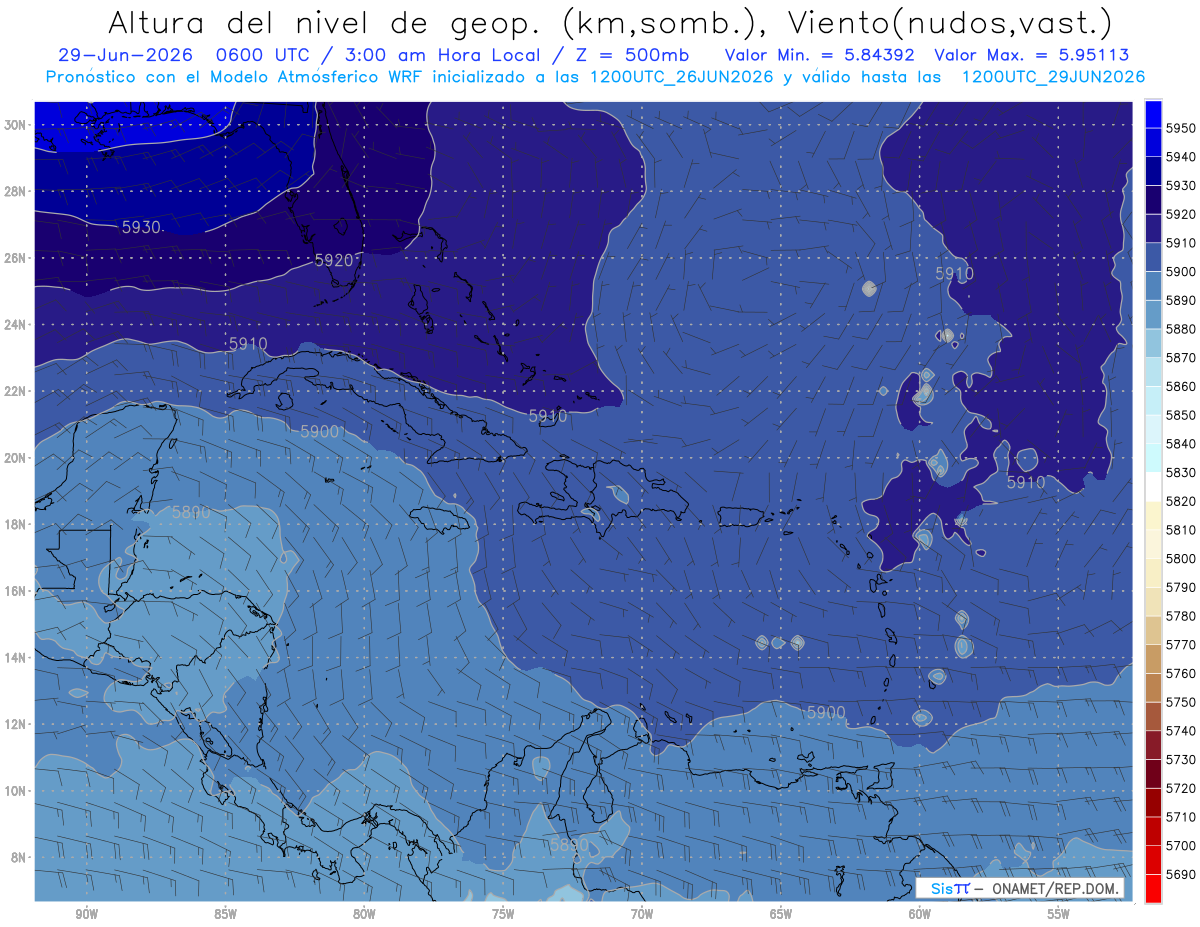Click the 8N latitude axis label
This screenshot has height=927, width=1200.
point(19,857)
